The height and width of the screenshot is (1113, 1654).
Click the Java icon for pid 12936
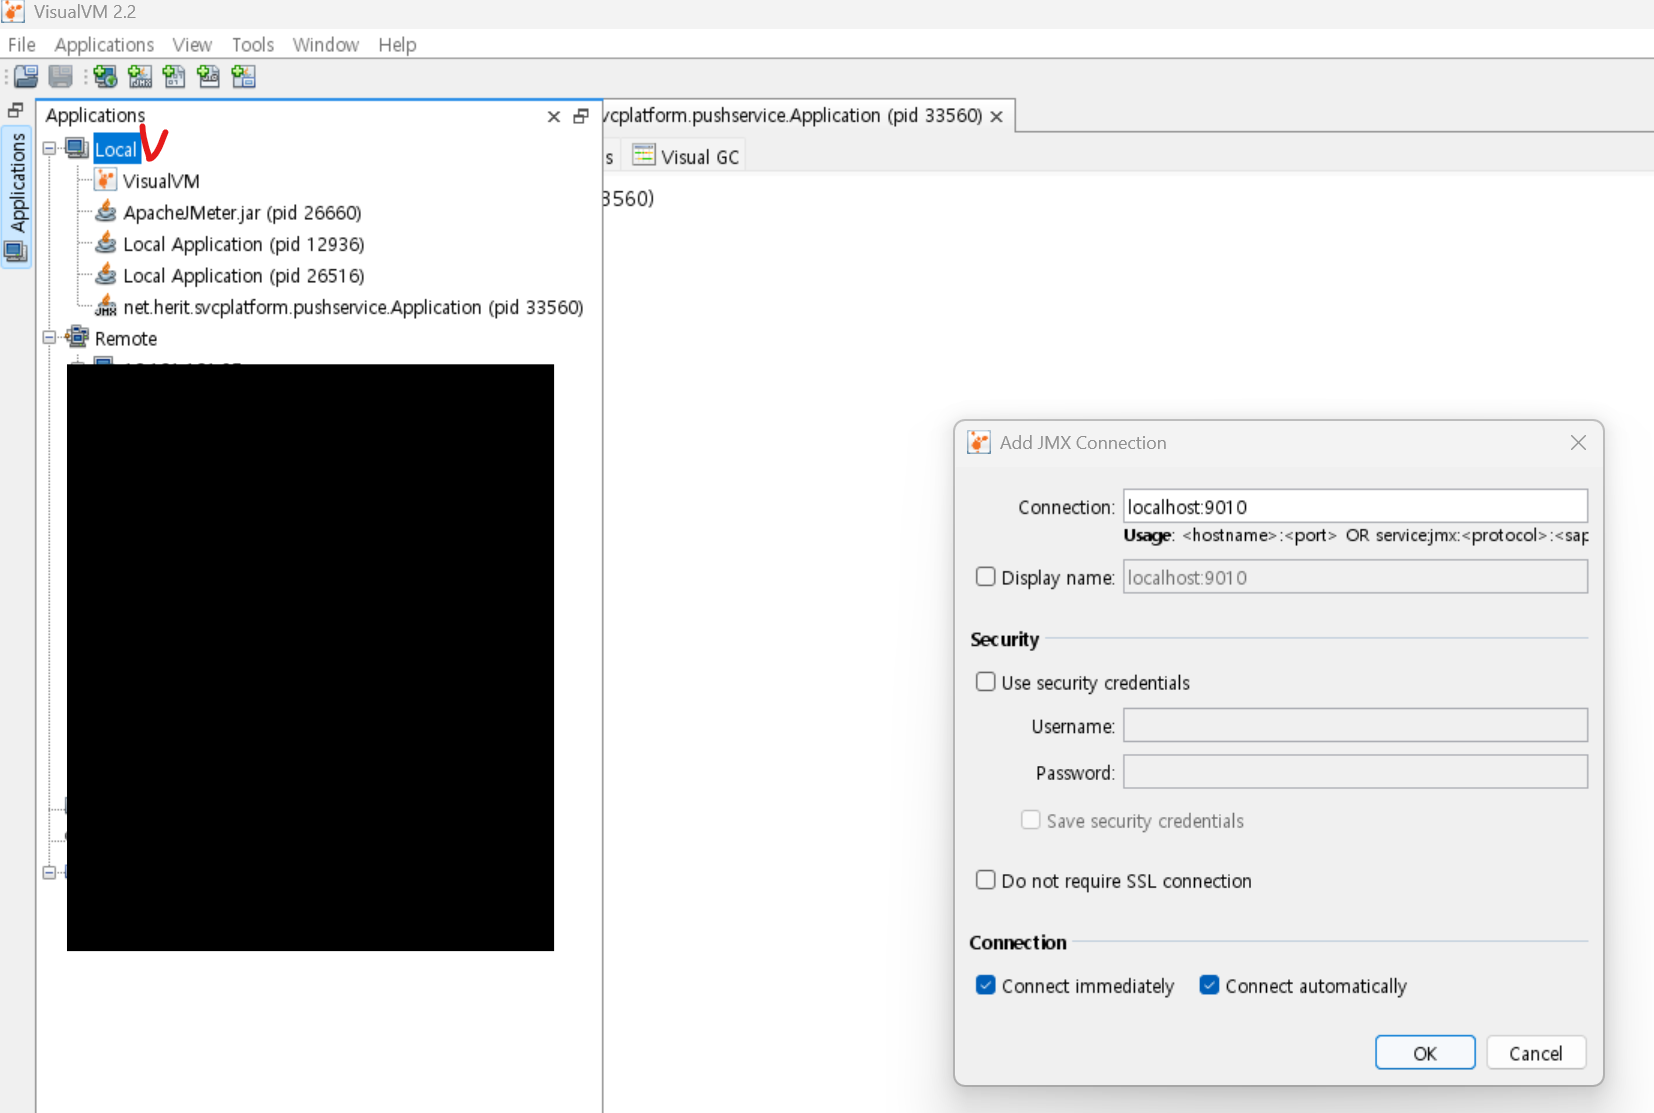(x=105, y=244)
